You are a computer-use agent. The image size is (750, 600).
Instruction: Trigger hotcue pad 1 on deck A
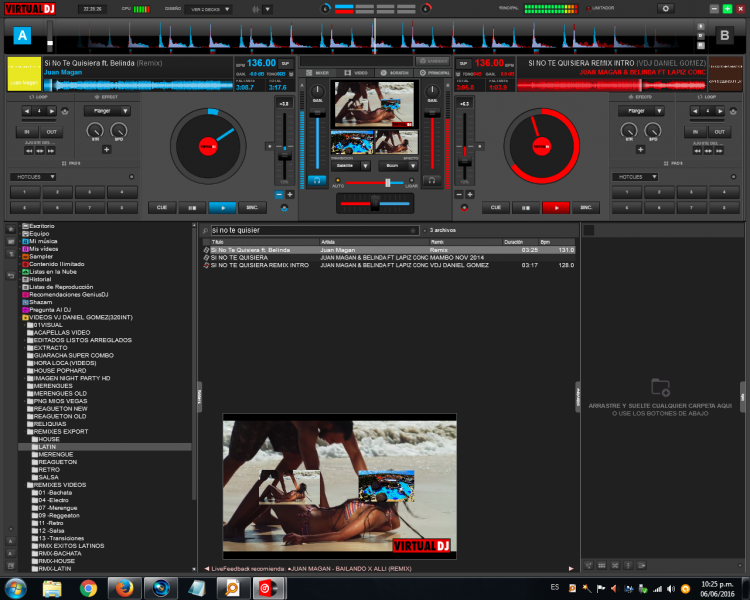click(25, 192)
